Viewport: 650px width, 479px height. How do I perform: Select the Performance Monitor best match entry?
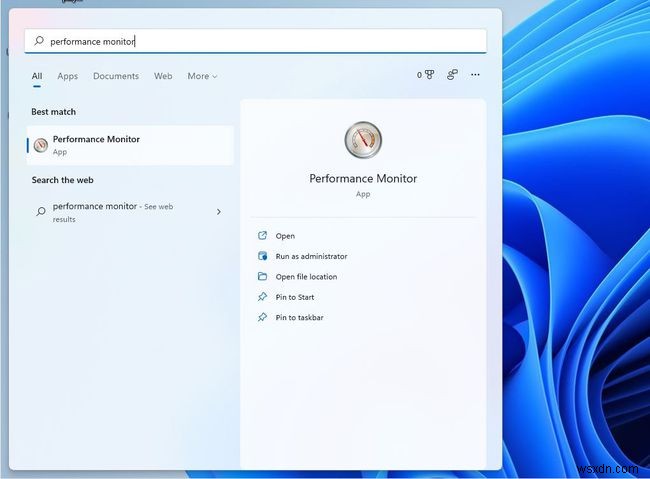(130, 145)
